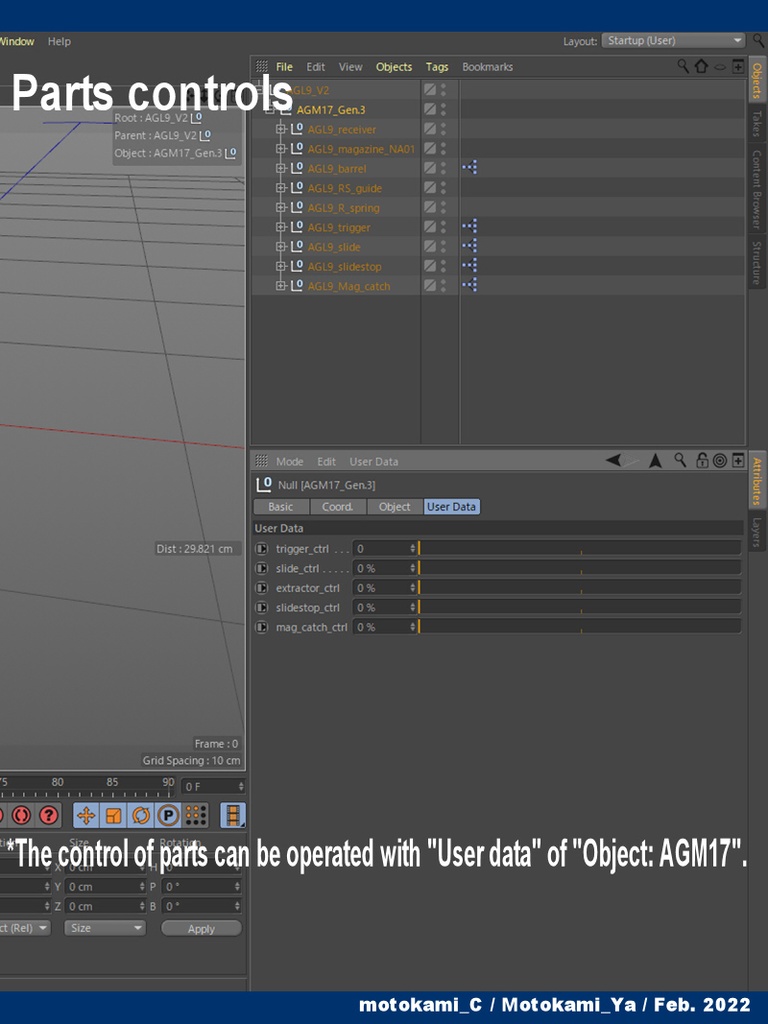The image size is (768, 1024).
Task: Switch to the Coord. tab
Action: coord(338,507)
